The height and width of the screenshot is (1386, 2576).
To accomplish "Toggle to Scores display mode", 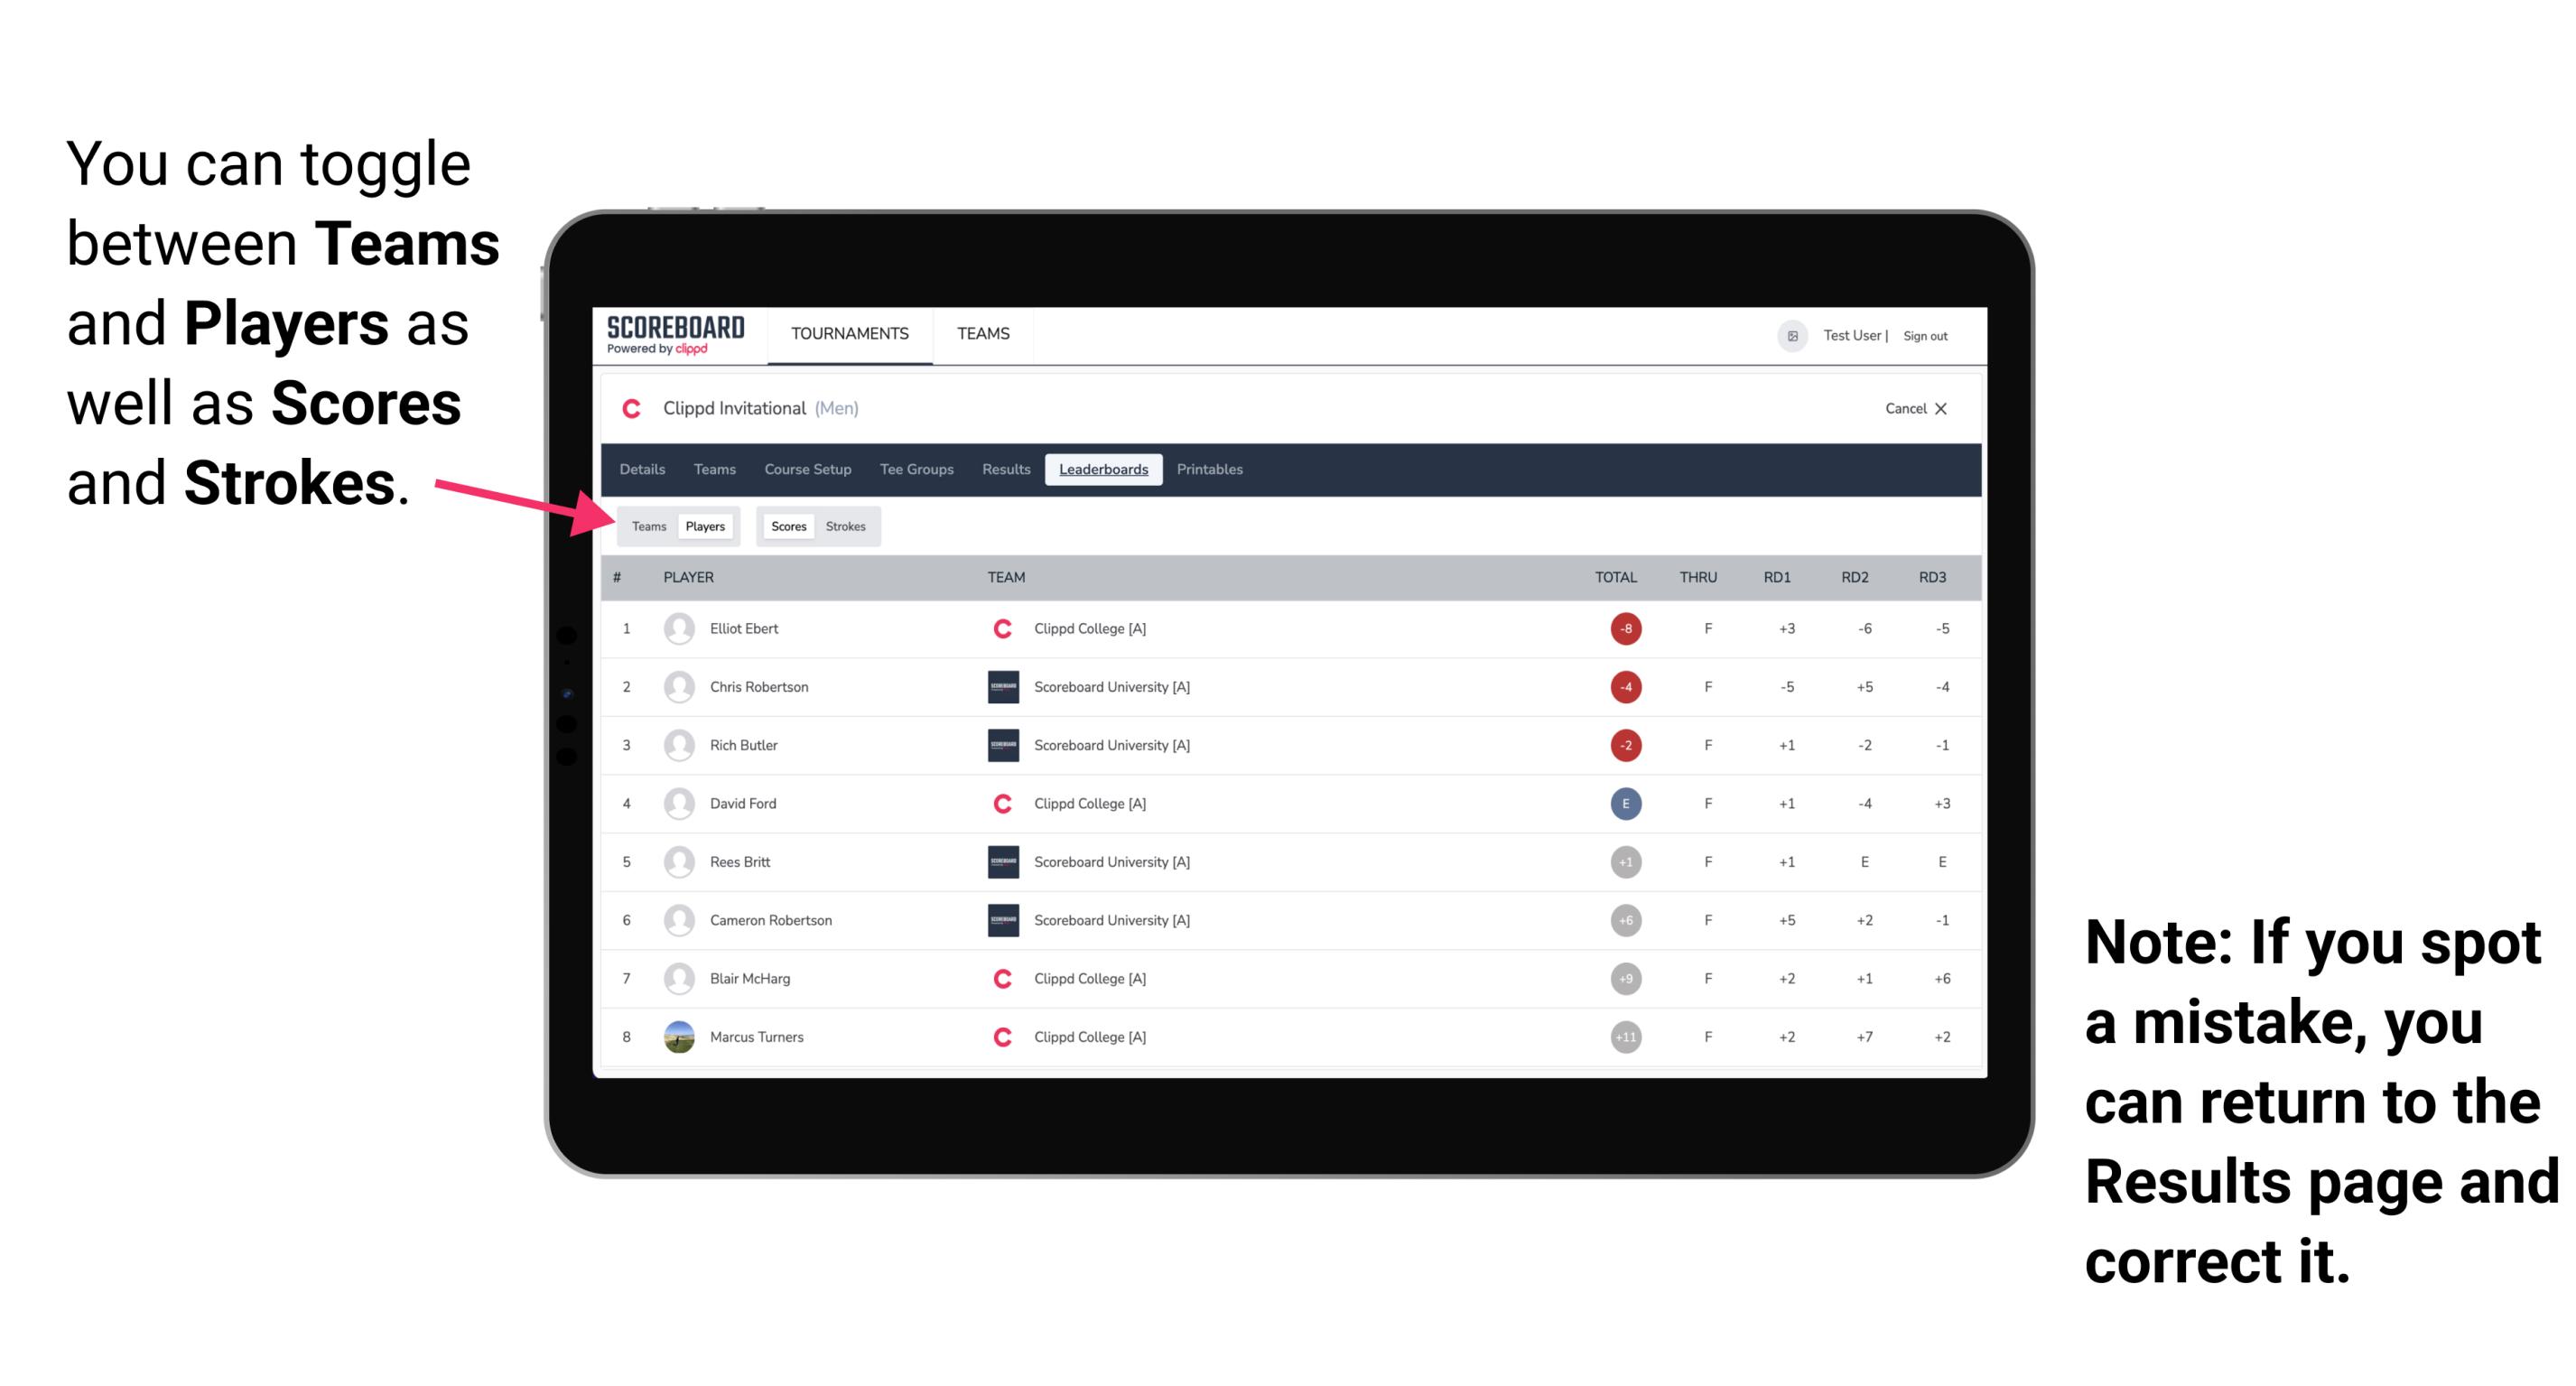I will coord(786,524).
